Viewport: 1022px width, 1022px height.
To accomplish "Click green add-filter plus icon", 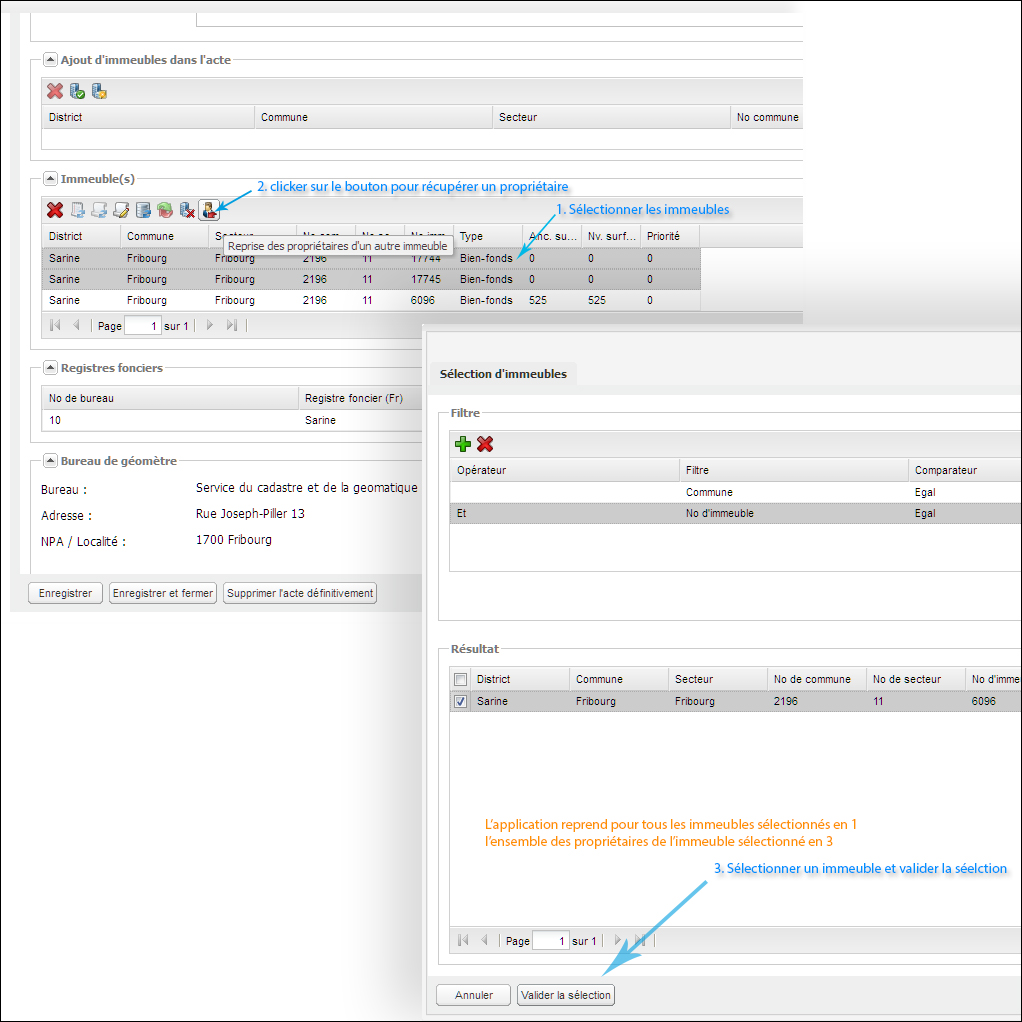I will (x=463, y=444).
